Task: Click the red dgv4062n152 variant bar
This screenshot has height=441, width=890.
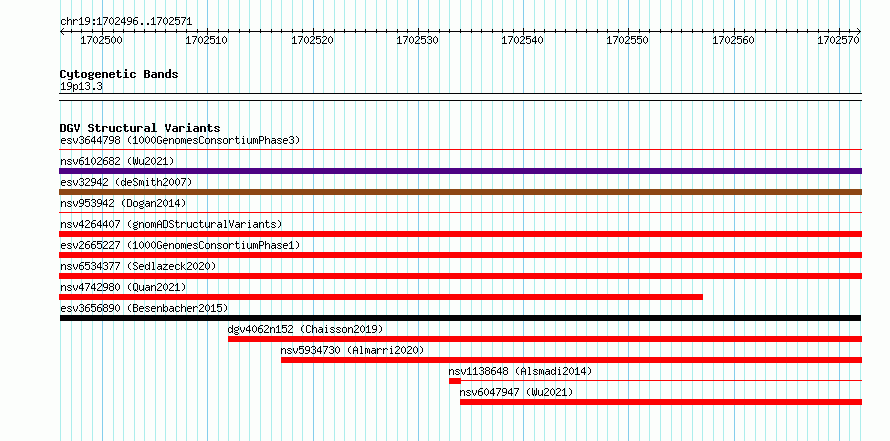Action: (x=545, y=339)
